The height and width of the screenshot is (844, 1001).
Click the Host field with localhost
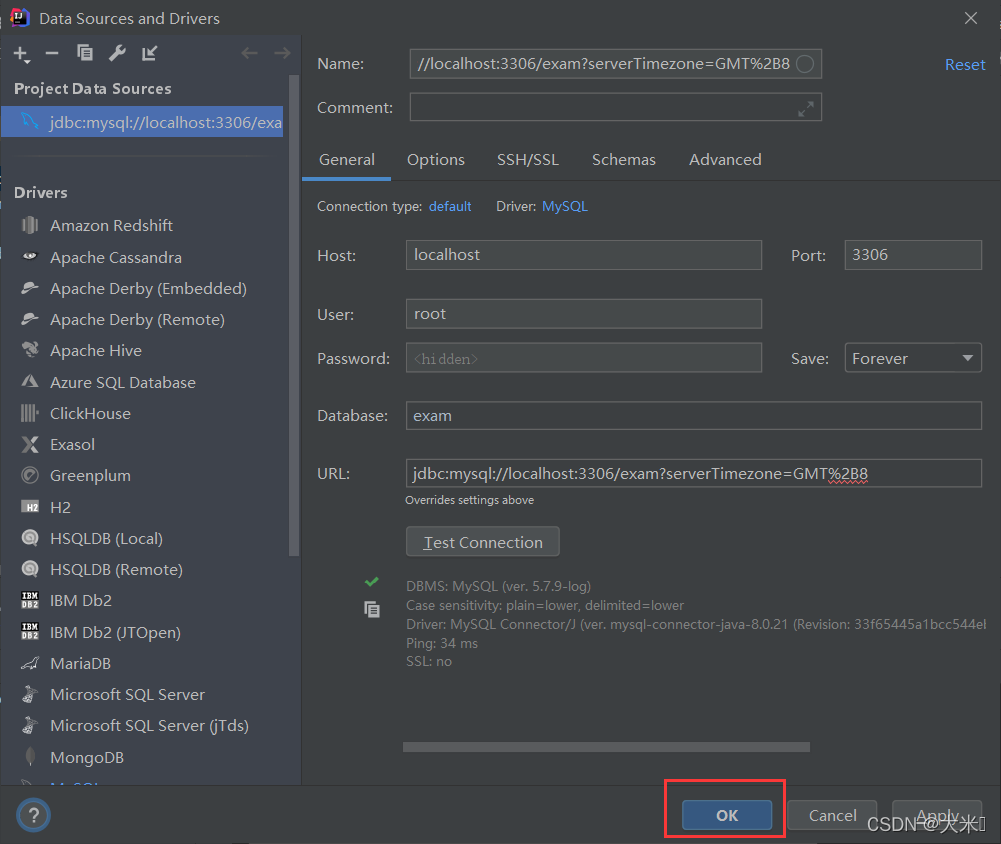click(x=583, y=255)
